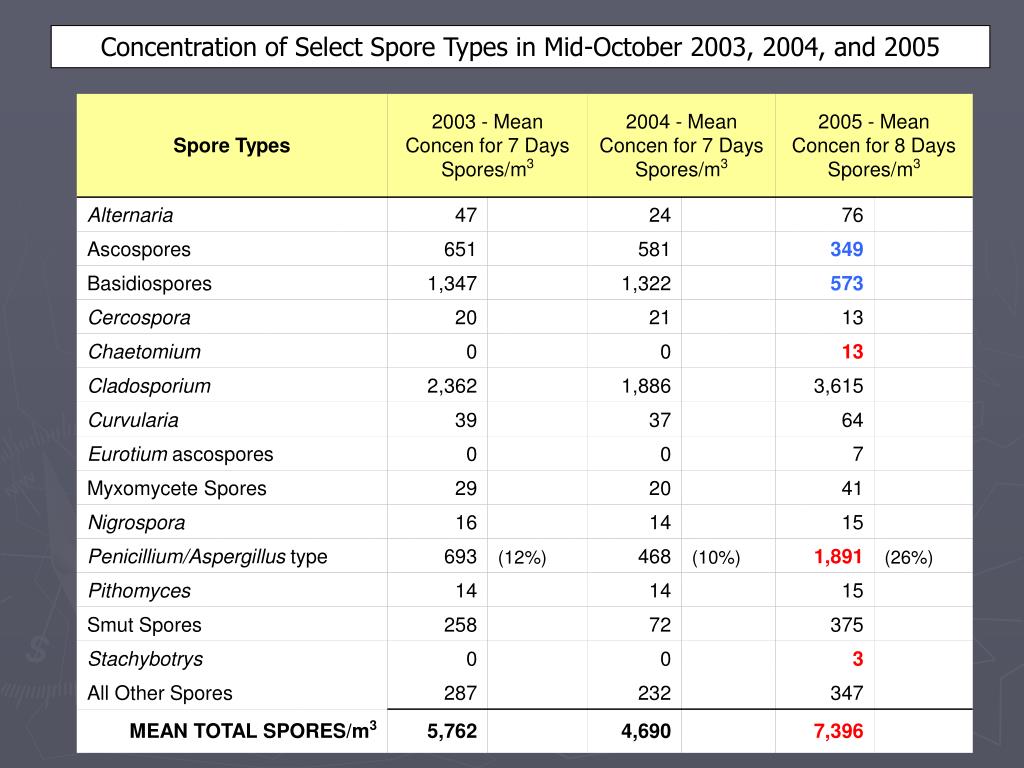
Task: Select the 'All Other Spores' row label
Action: click(x=160, y=693)
